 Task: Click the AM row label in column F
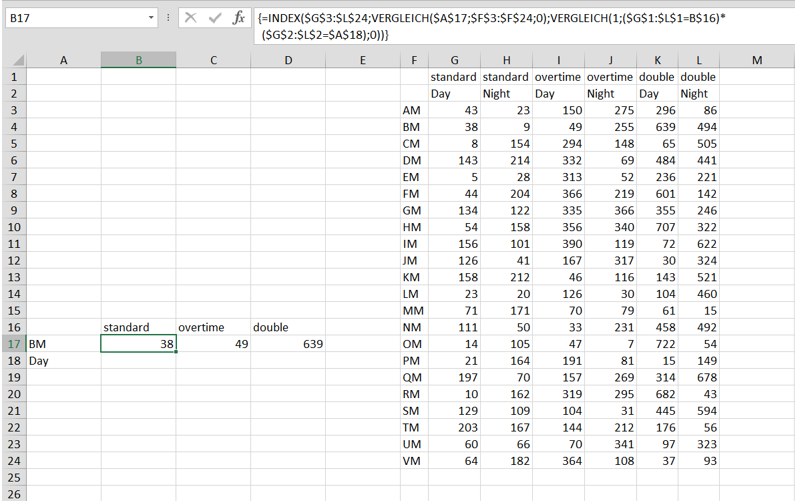point(414,110)
